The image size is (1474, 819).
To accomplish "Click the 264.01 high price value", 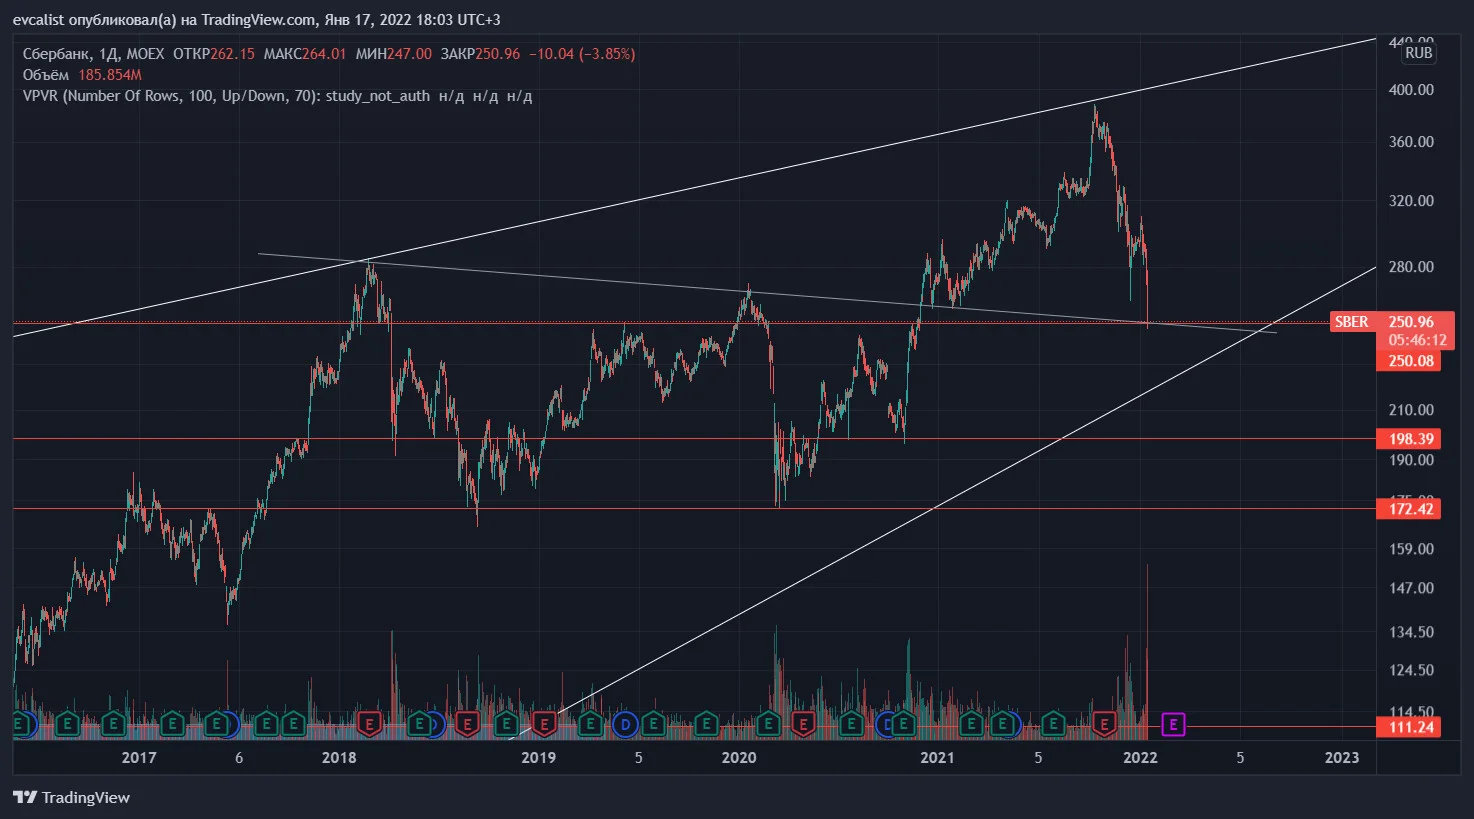I will point(324,54).
